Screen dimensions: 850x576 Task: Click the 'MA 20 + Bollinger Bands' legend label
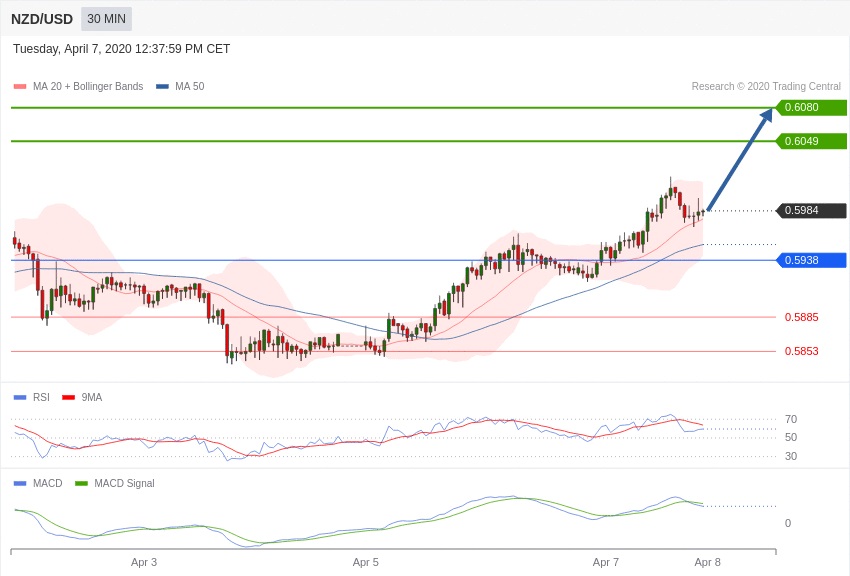coord(88,86)
